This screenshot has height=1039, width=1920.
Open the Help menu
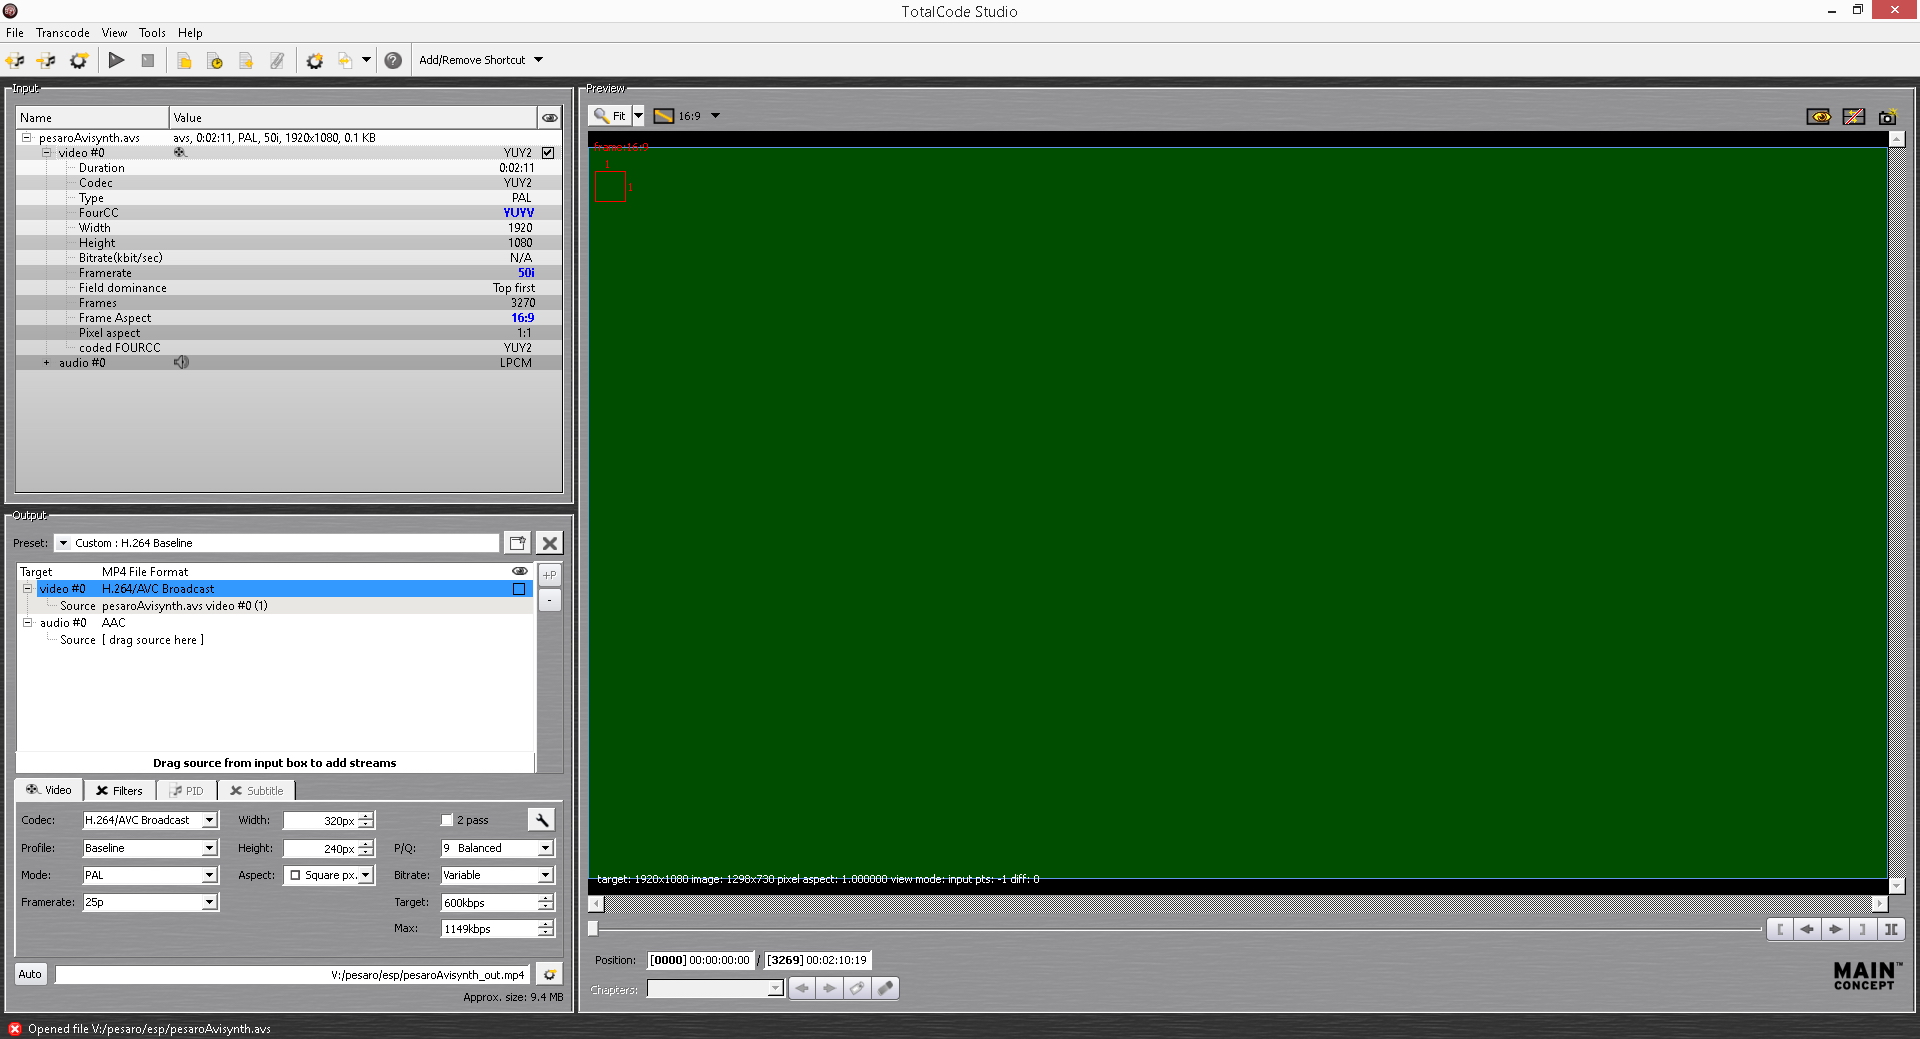coord(190,33)
